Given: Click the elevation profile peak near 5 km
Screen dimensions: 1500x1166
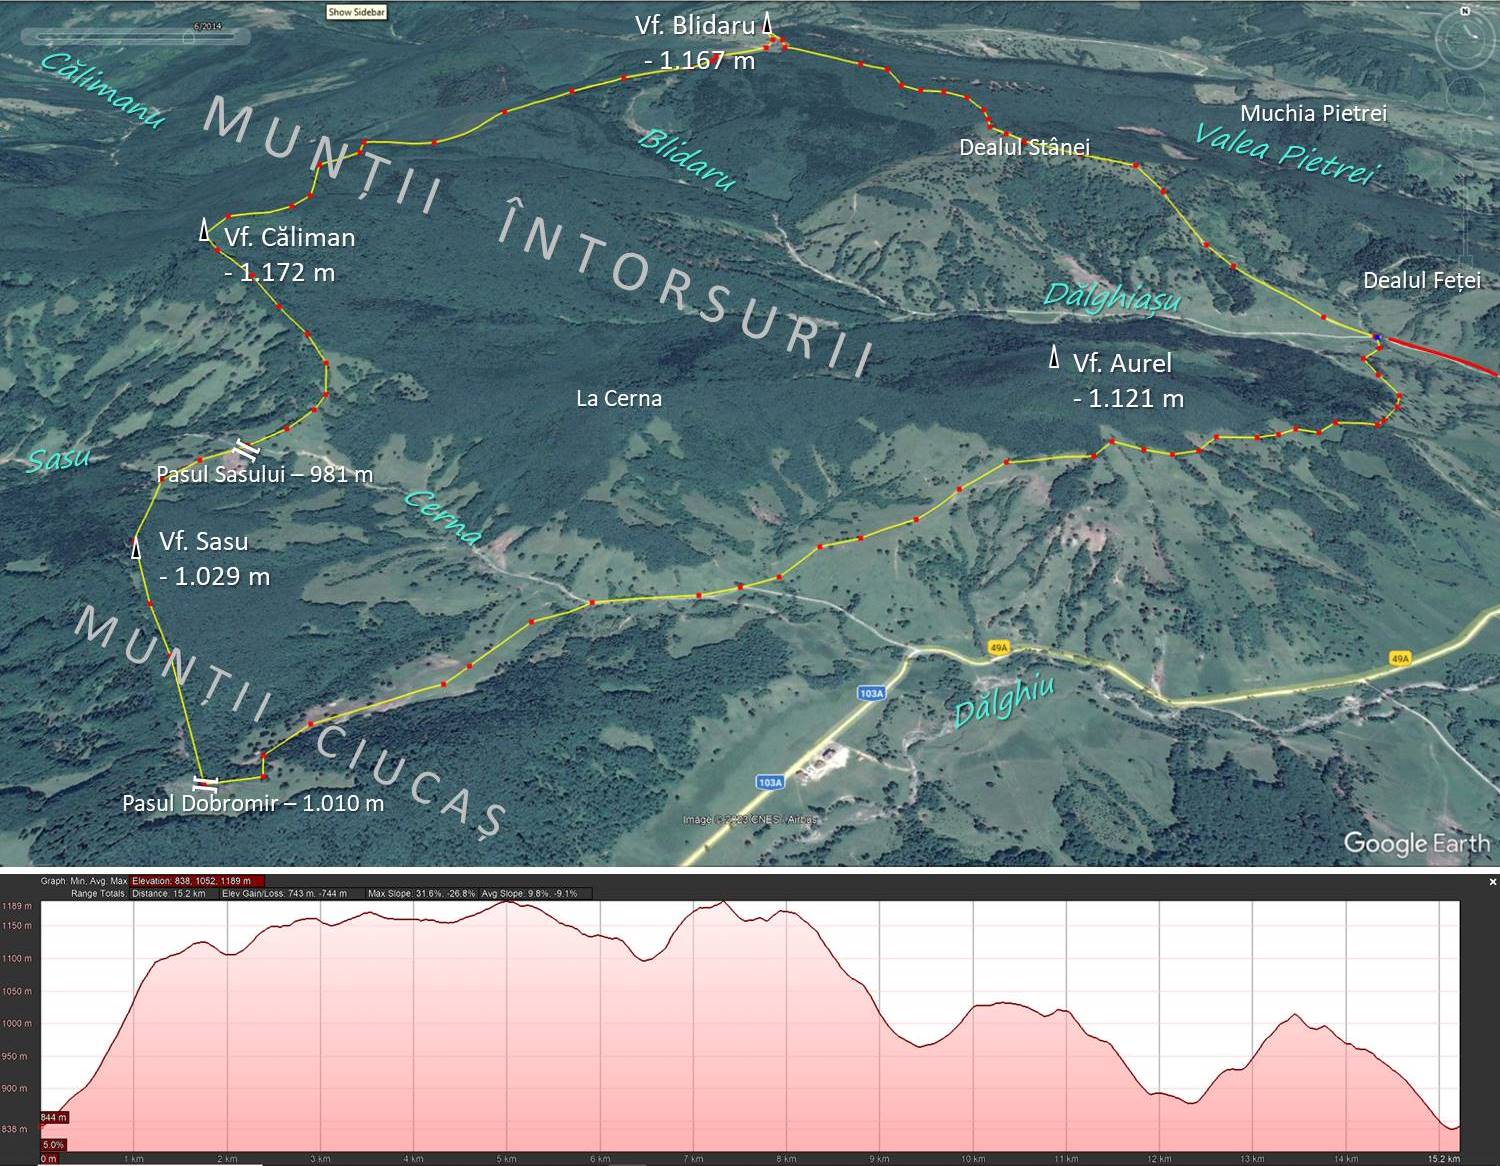Looking at the screenshot, I should (x=507, y=902).
